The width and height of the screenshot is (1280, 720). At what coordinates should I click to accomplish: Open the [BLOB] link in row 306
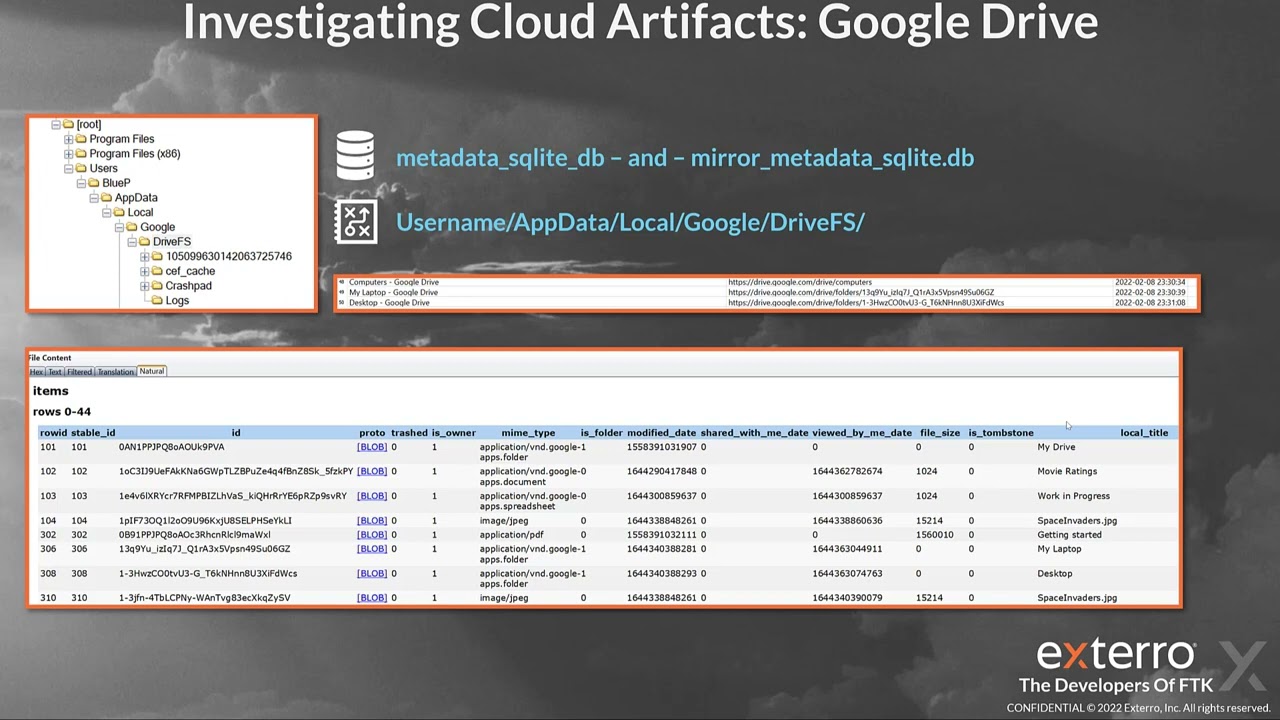click(x=372, y=549)
